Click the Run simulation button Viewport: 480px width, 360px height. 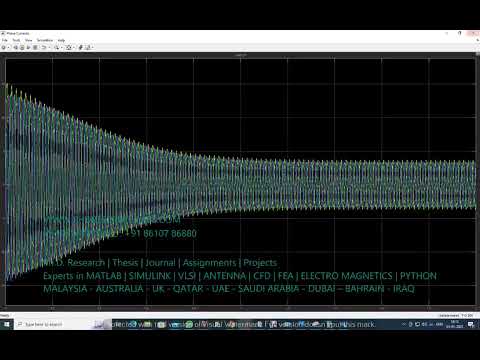[x=22, y=47]
